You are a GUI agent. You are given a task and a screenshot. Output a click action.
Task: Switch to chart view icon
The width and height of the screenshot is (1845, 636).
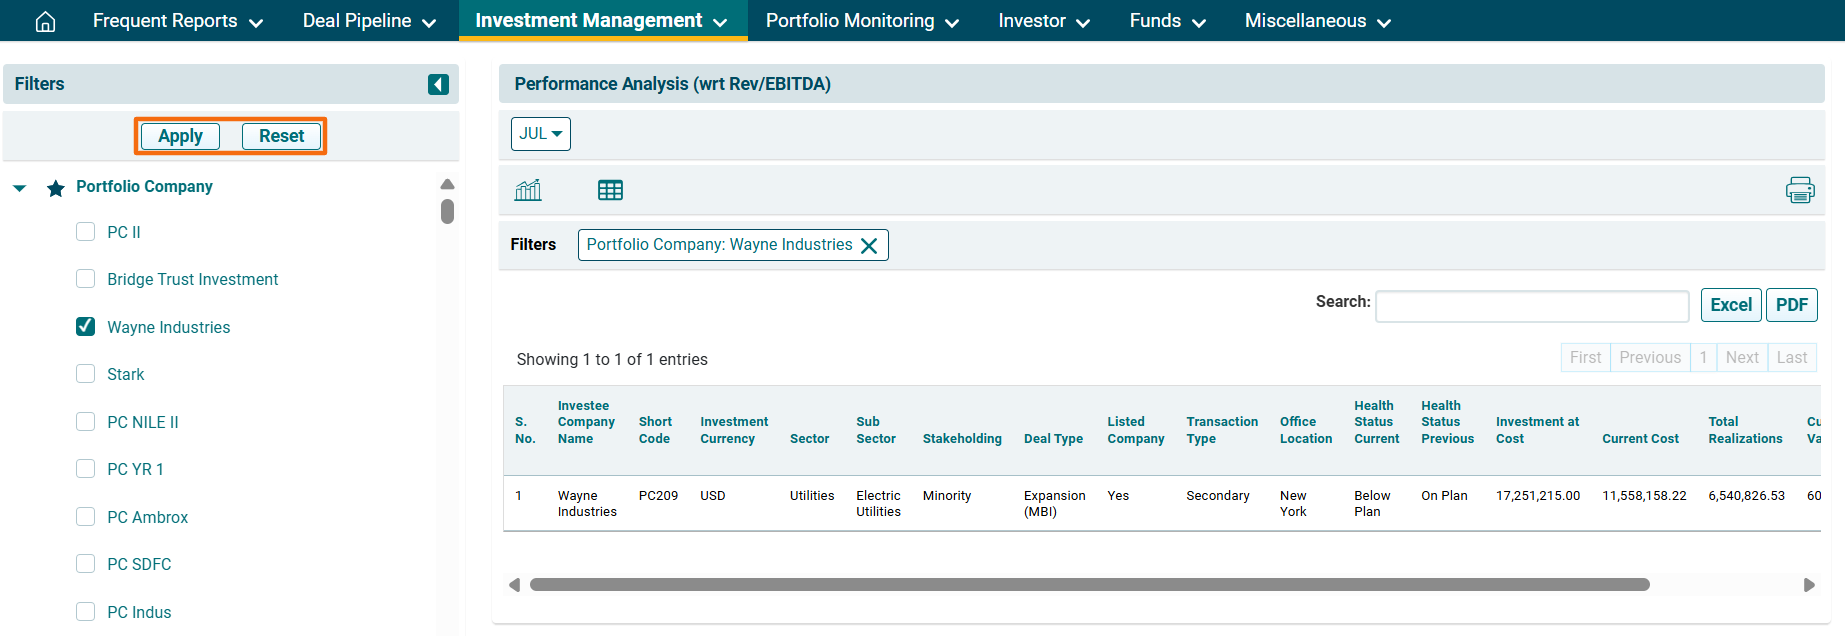tap(528, 190)
